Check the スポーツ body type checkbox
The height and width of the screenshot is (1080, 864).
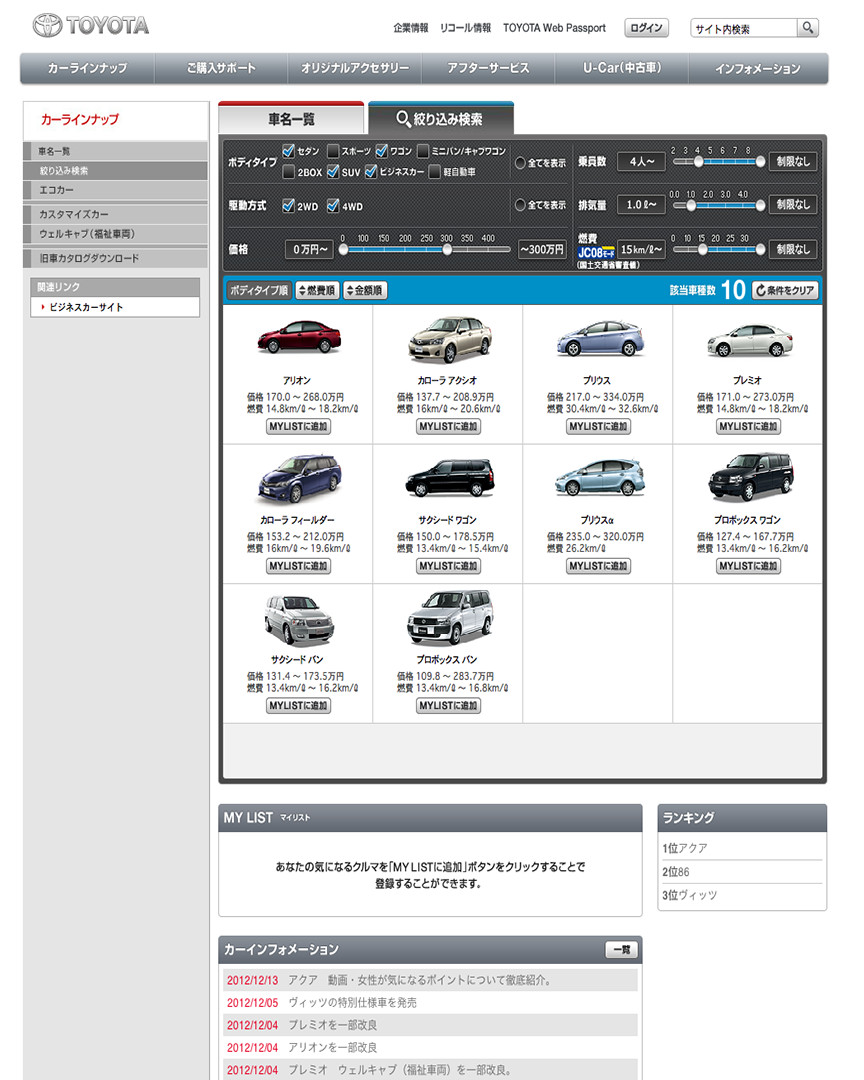[333, 150]
